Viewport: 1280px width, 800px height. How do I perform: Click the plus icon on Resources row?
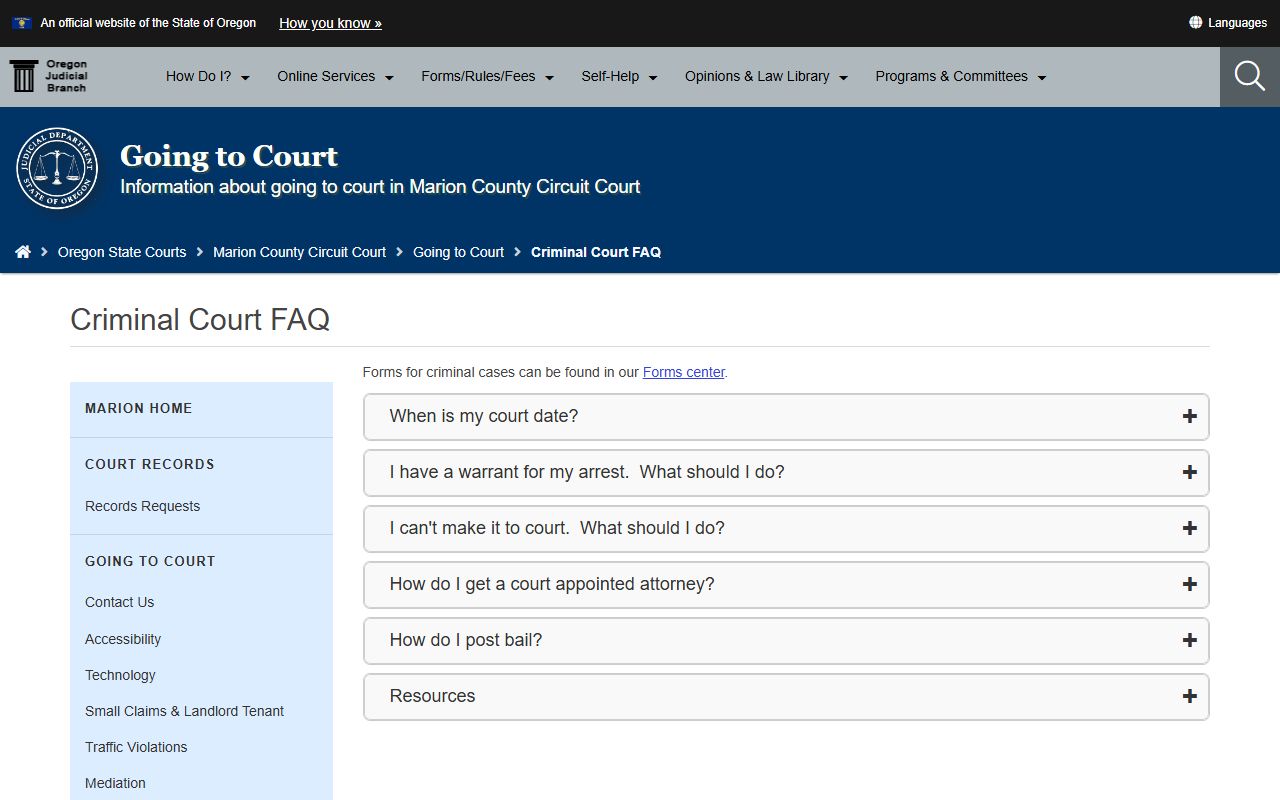(1189, 696)
